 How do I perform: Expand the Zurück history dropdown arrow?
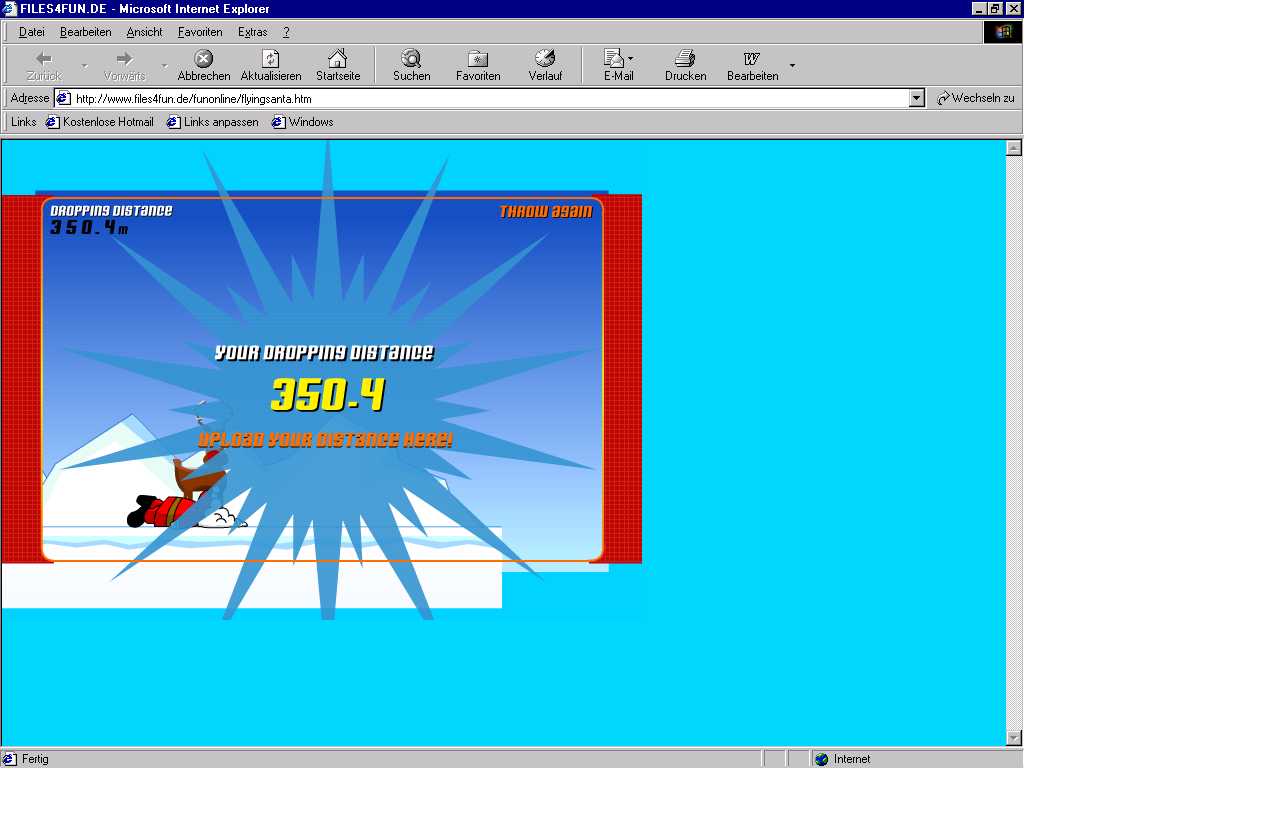point(84,66)
